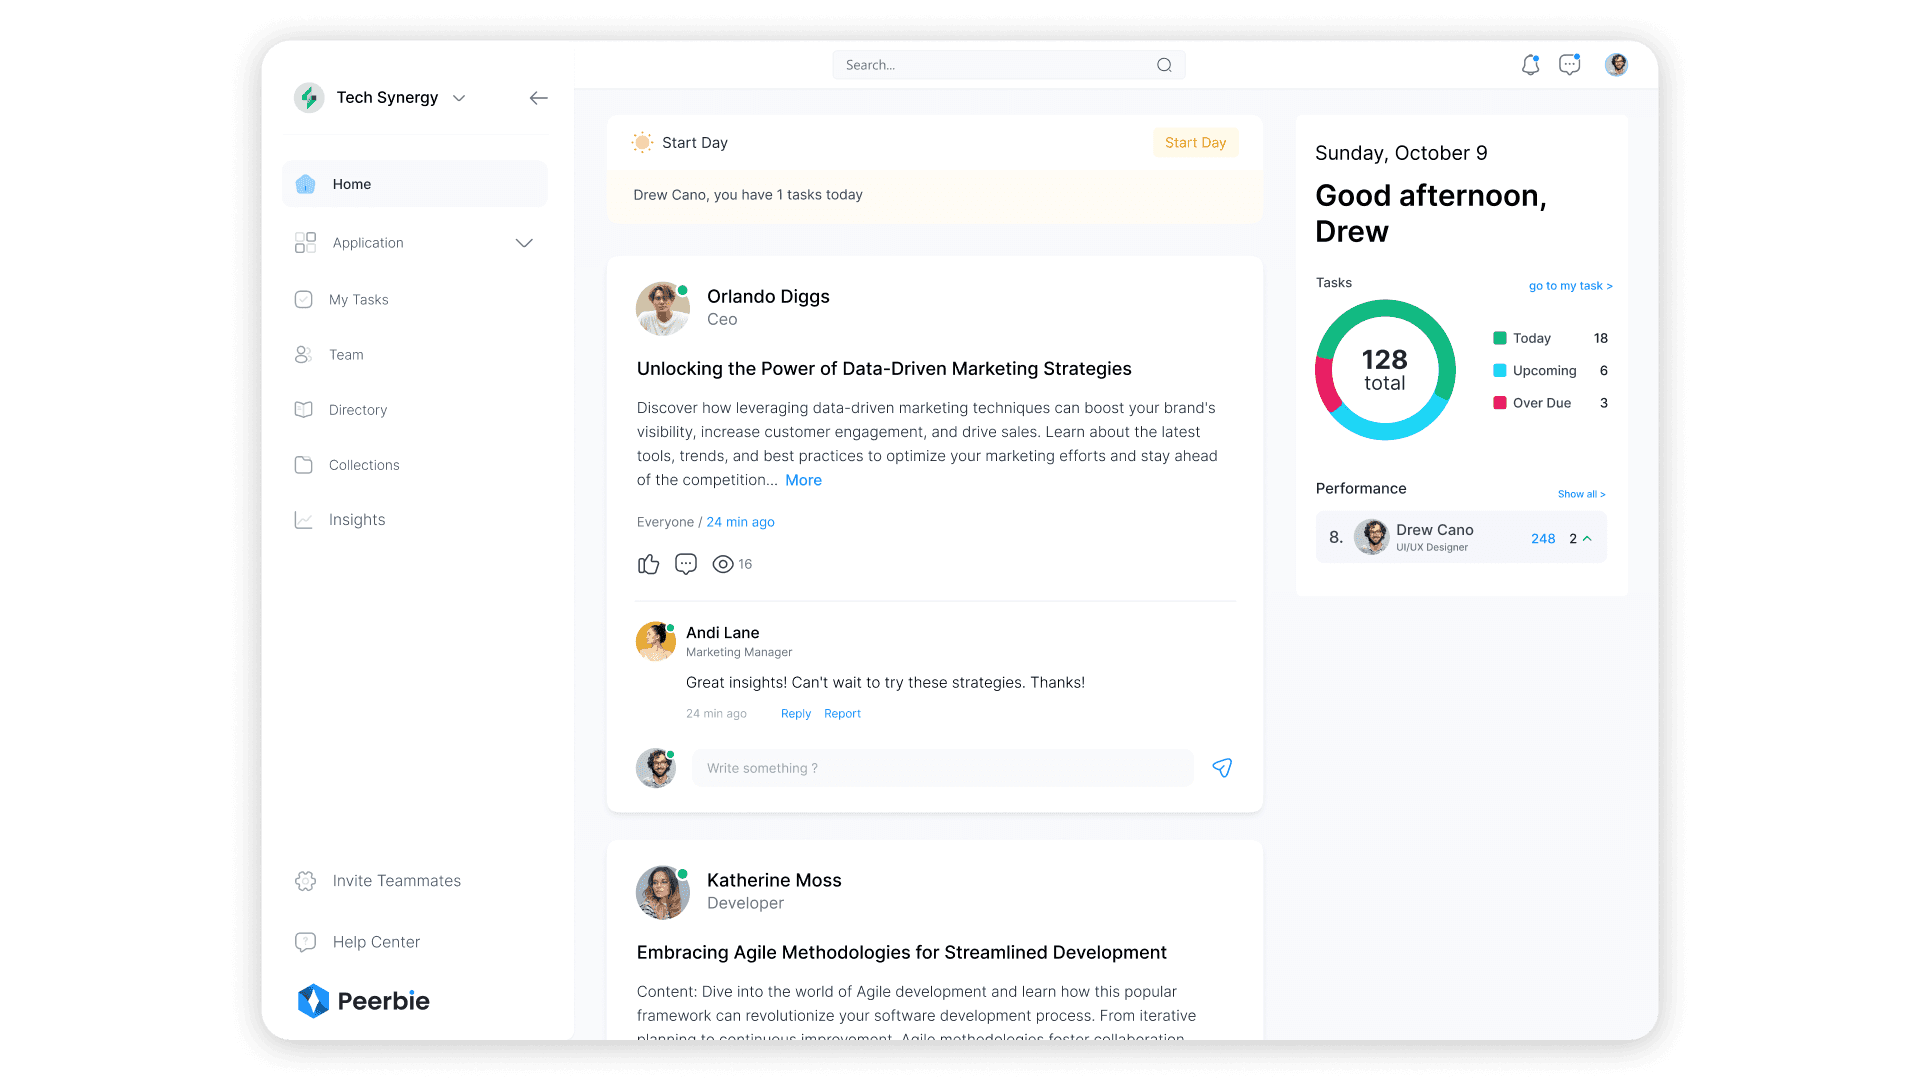
Task: Click the search magnifier icon
Action: [1164, 65]
